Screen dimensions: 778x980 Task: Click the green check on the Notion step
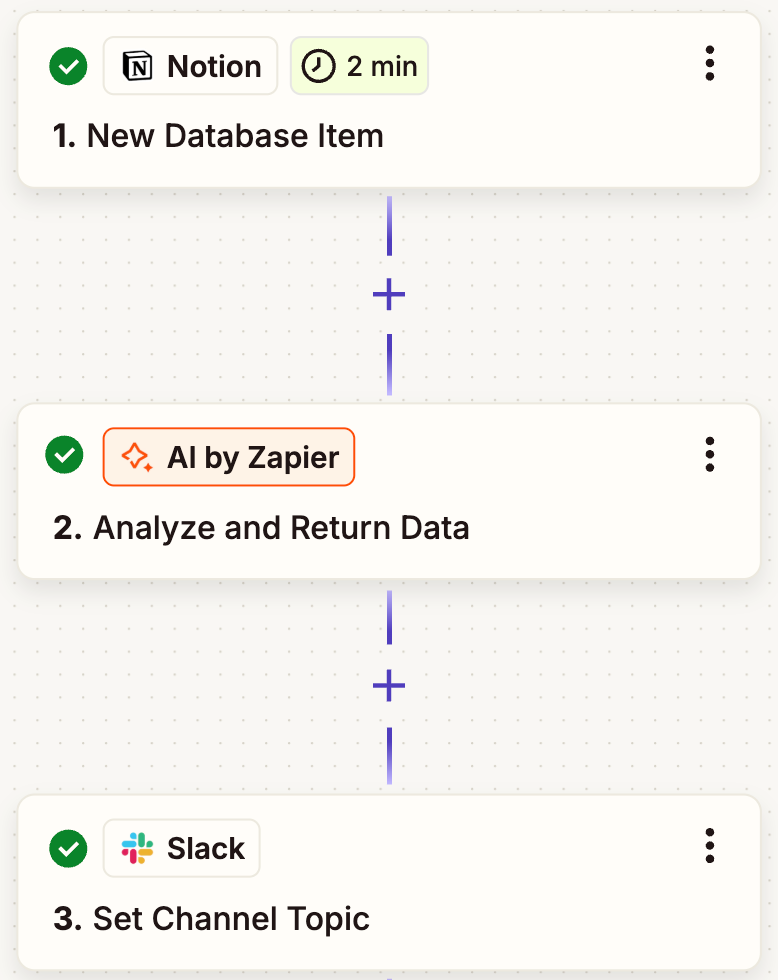68,67
